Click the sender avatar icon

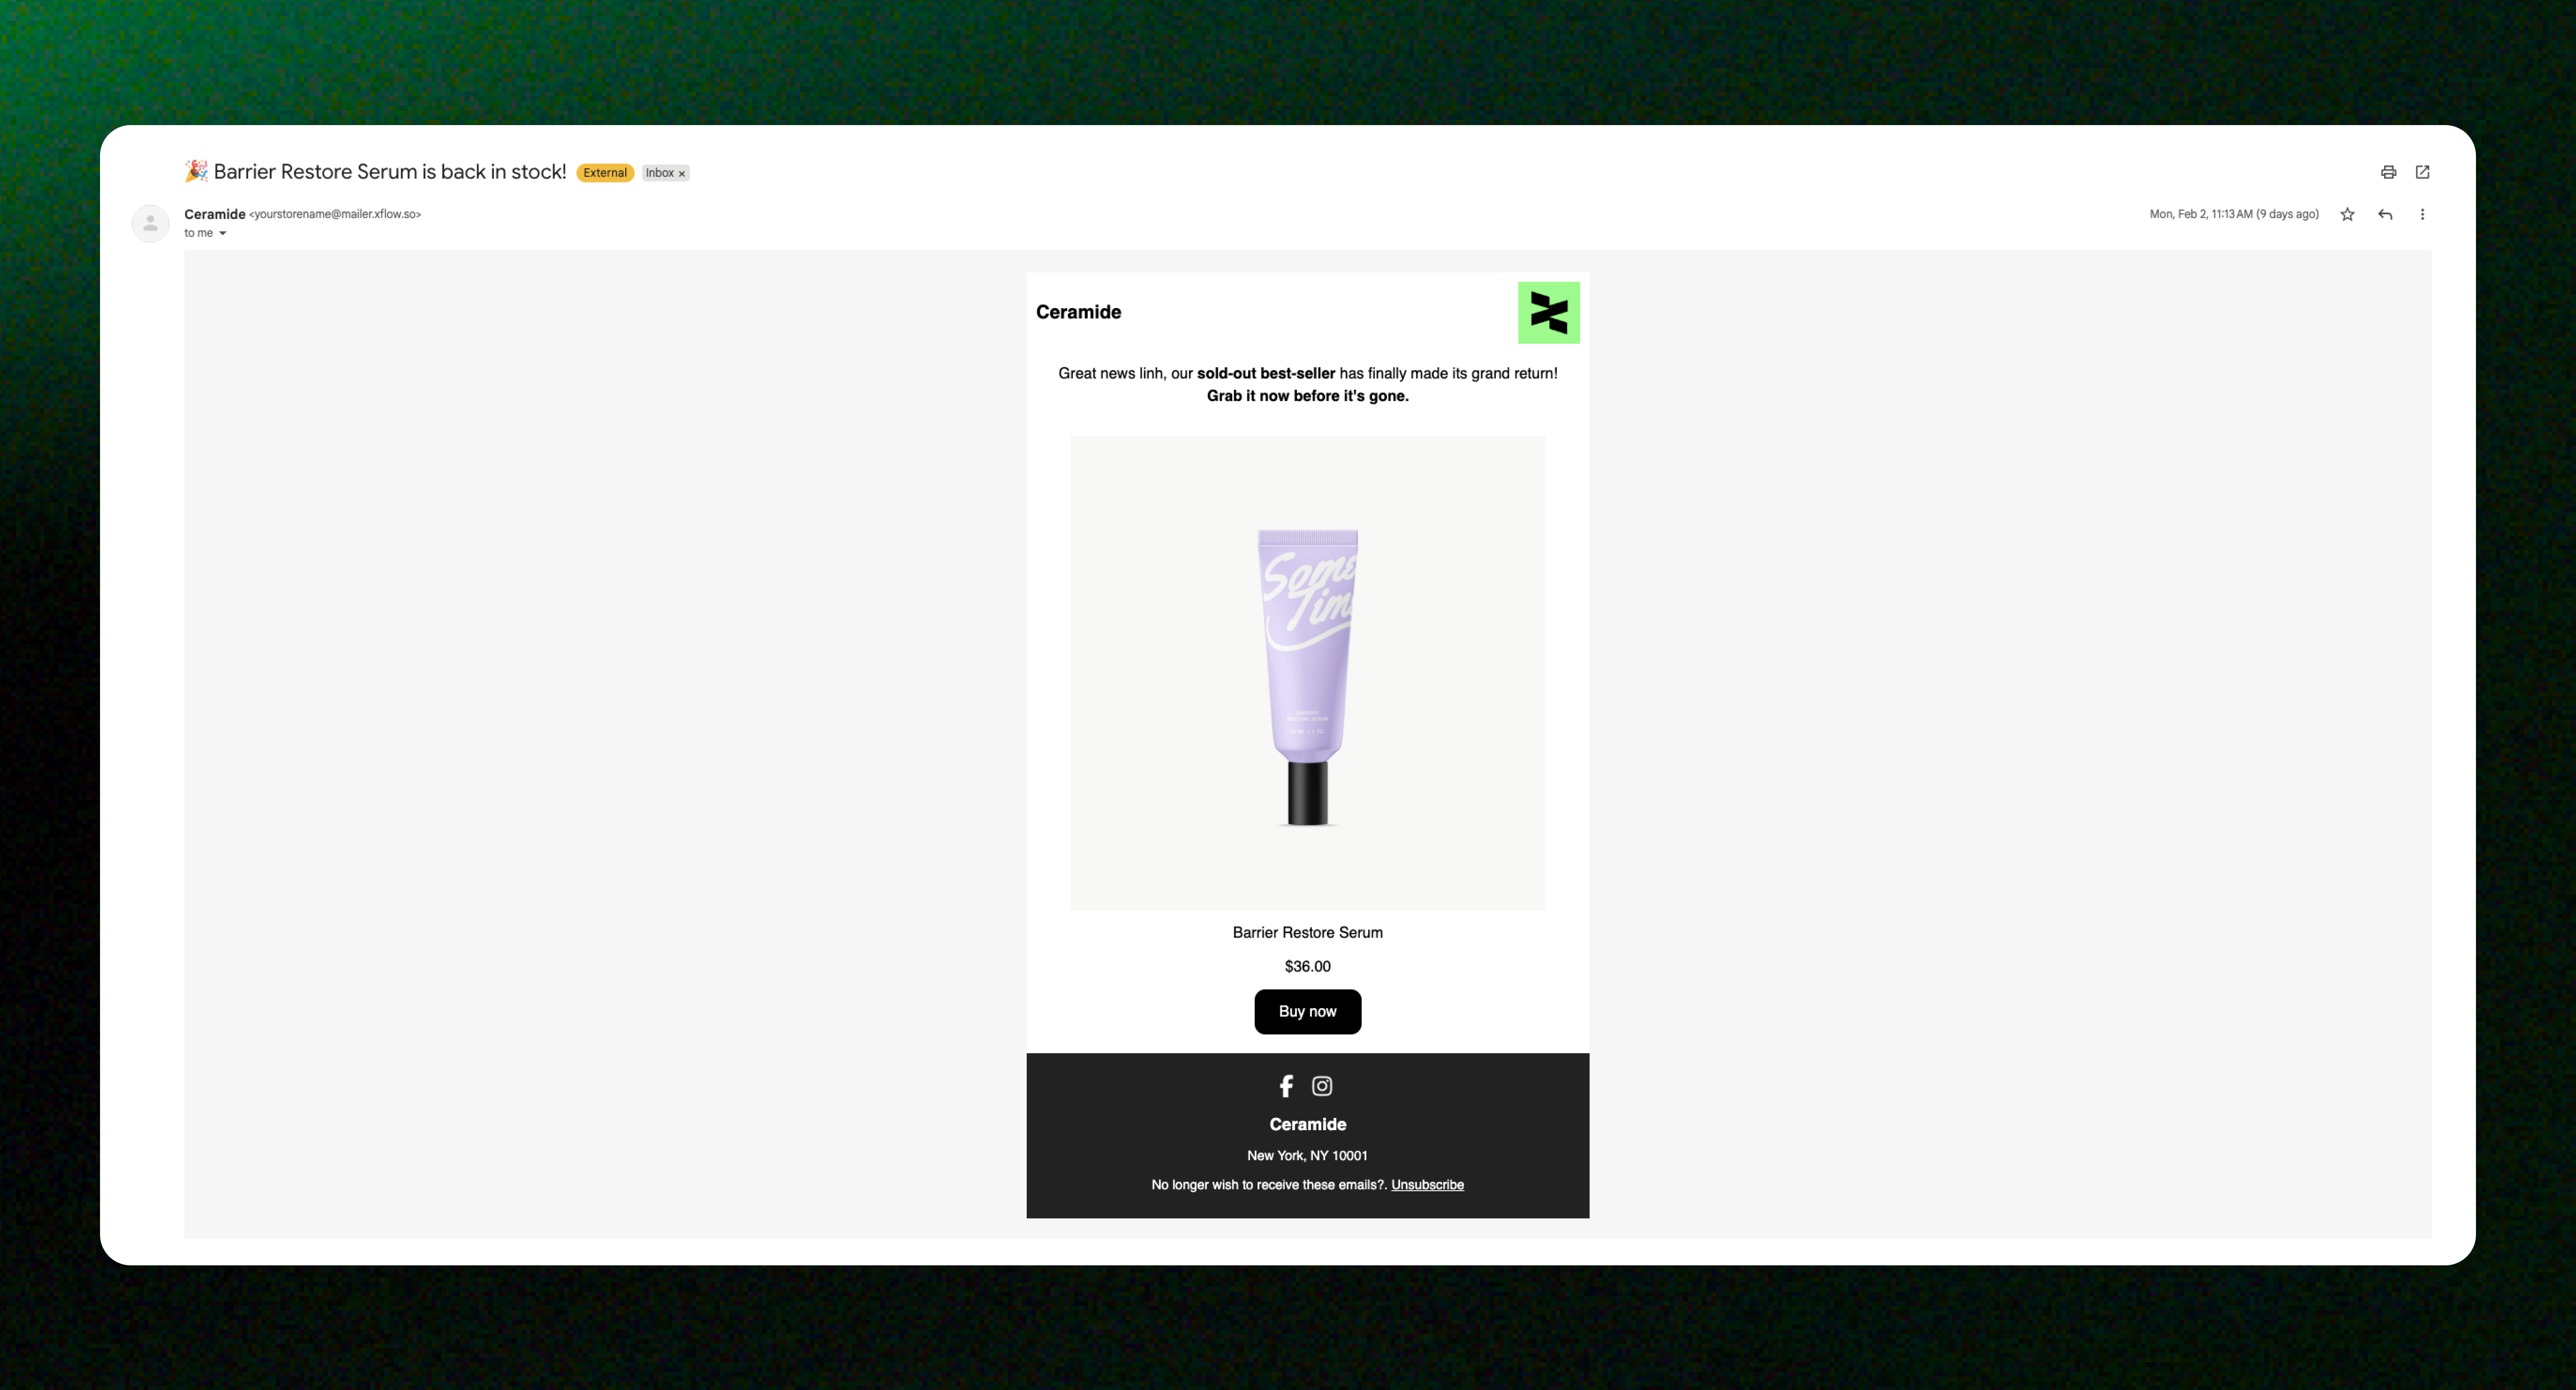150,223
